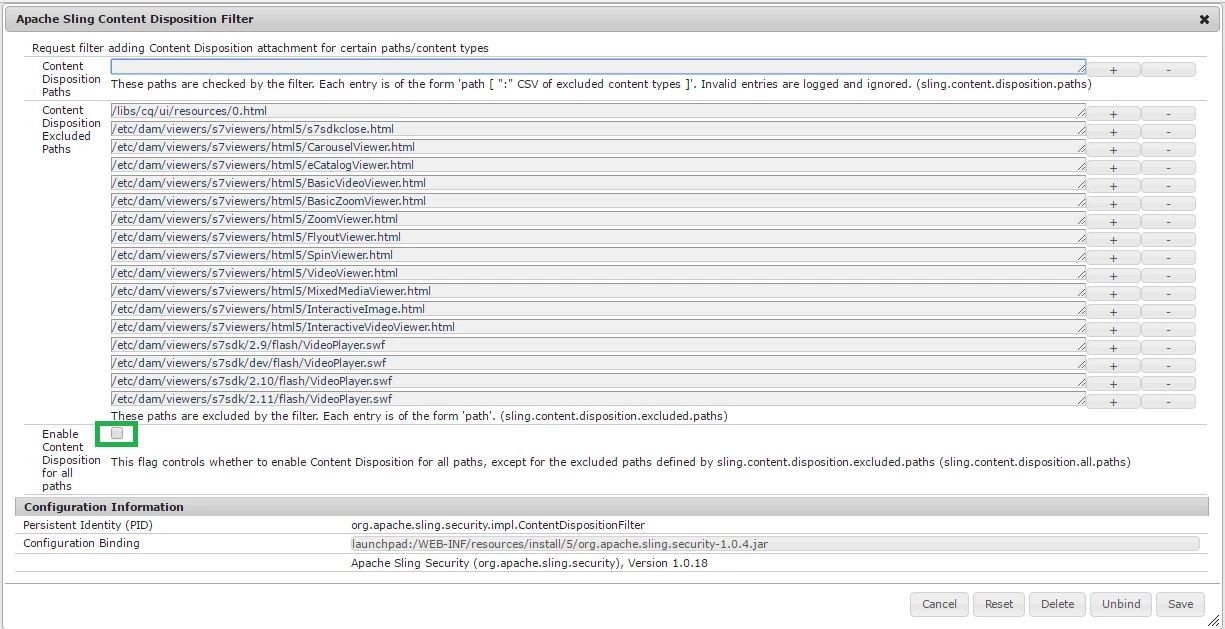The width and height of the screenshot is (1225, 629).
Task: Remove the BasicVideoViewer.html entry
Action: [x=1168, y=186]
